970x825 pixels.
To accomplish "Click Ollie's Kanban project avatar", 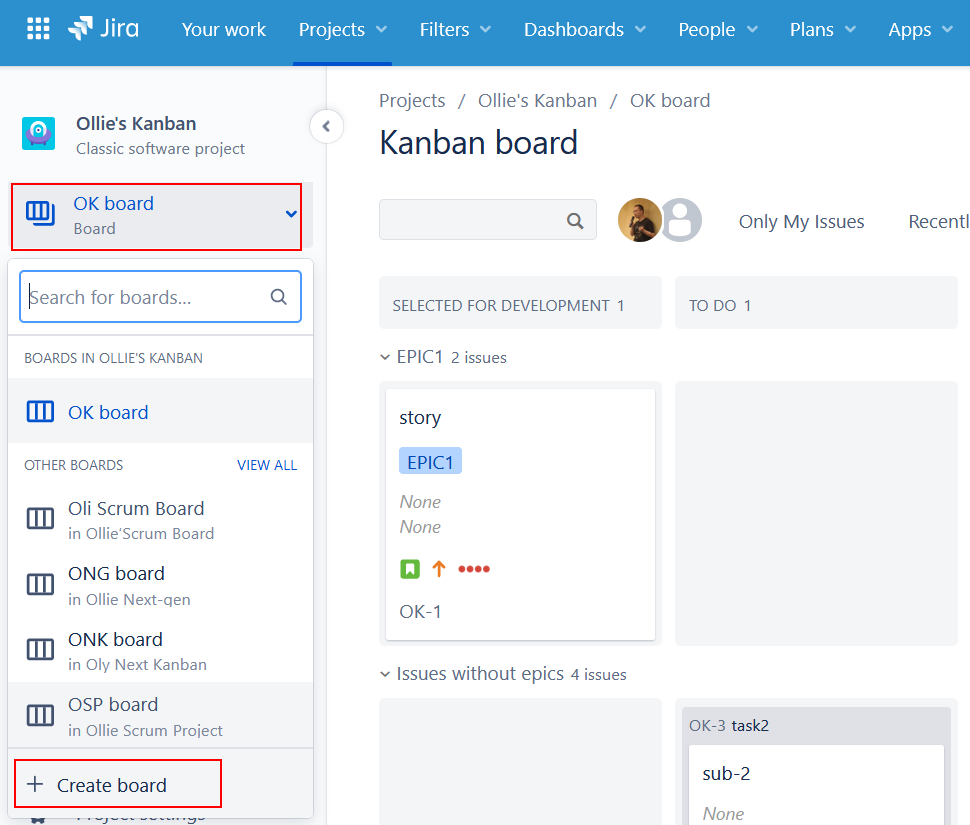I will [38, 132].
